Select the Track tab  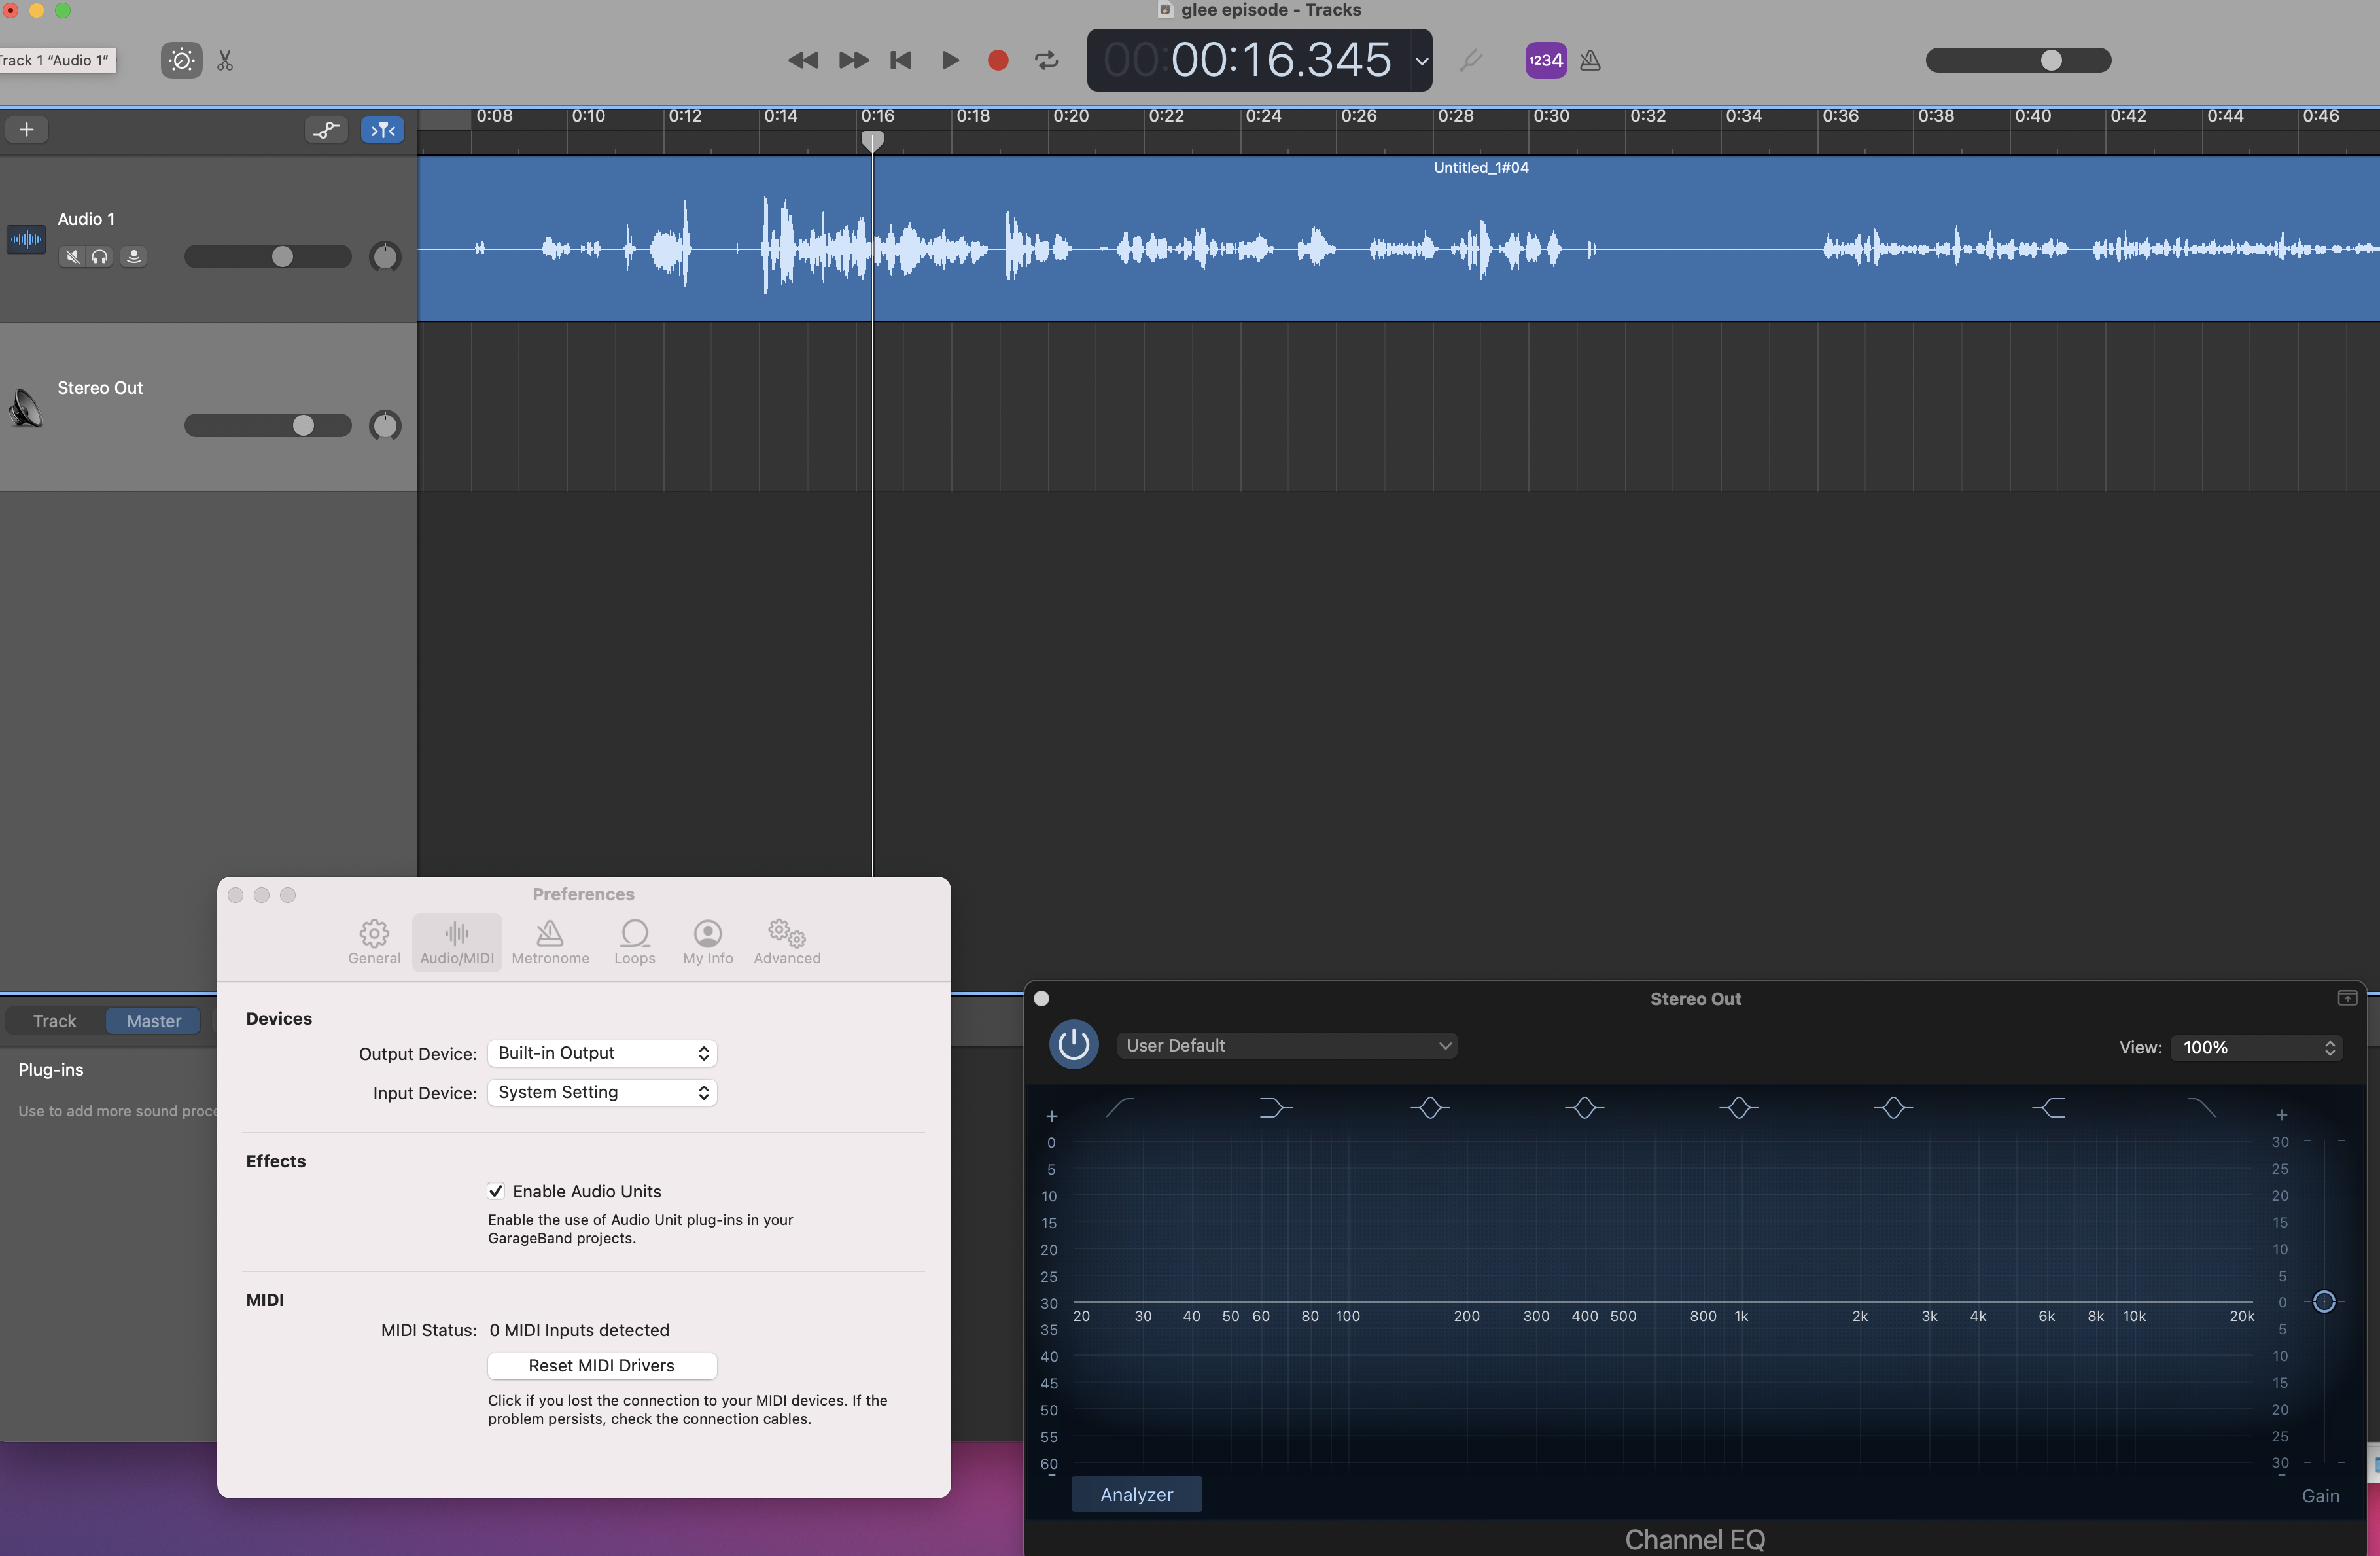click(54, 1021)
